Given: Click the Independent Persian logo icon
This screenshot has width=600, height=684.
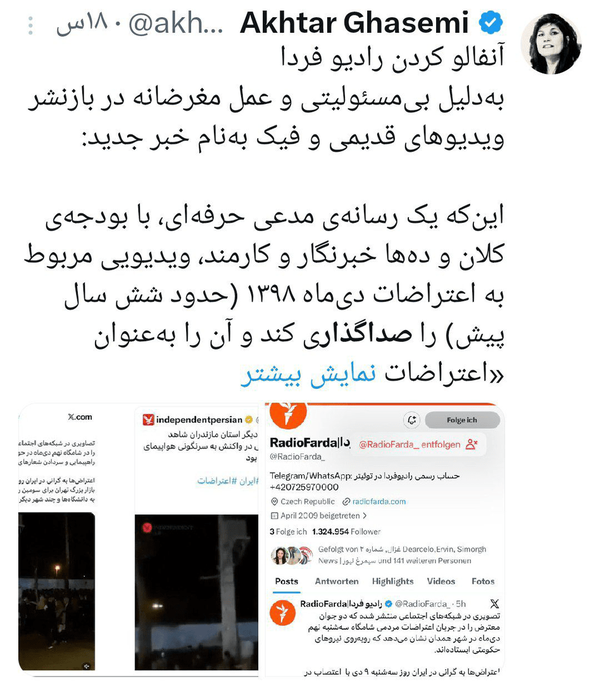Looking at the screenshot, I should tap(148, 420).
